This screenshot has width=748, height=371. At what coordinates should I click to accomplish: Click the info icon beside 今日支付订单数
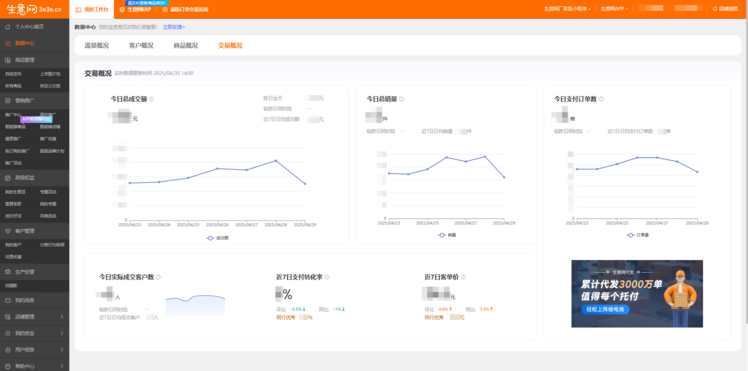tap(601, 99)
